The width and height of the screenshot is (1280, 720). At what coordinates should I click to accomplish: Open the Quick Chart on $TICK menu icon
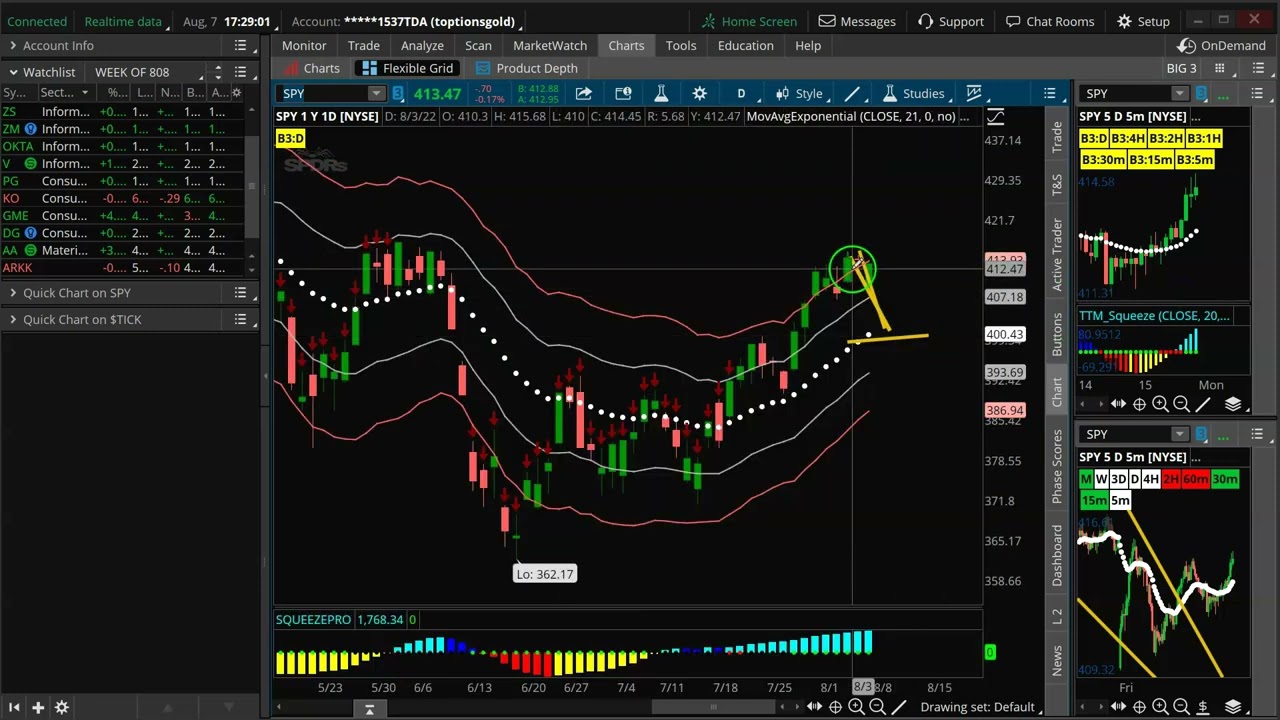tap(240, 319)
